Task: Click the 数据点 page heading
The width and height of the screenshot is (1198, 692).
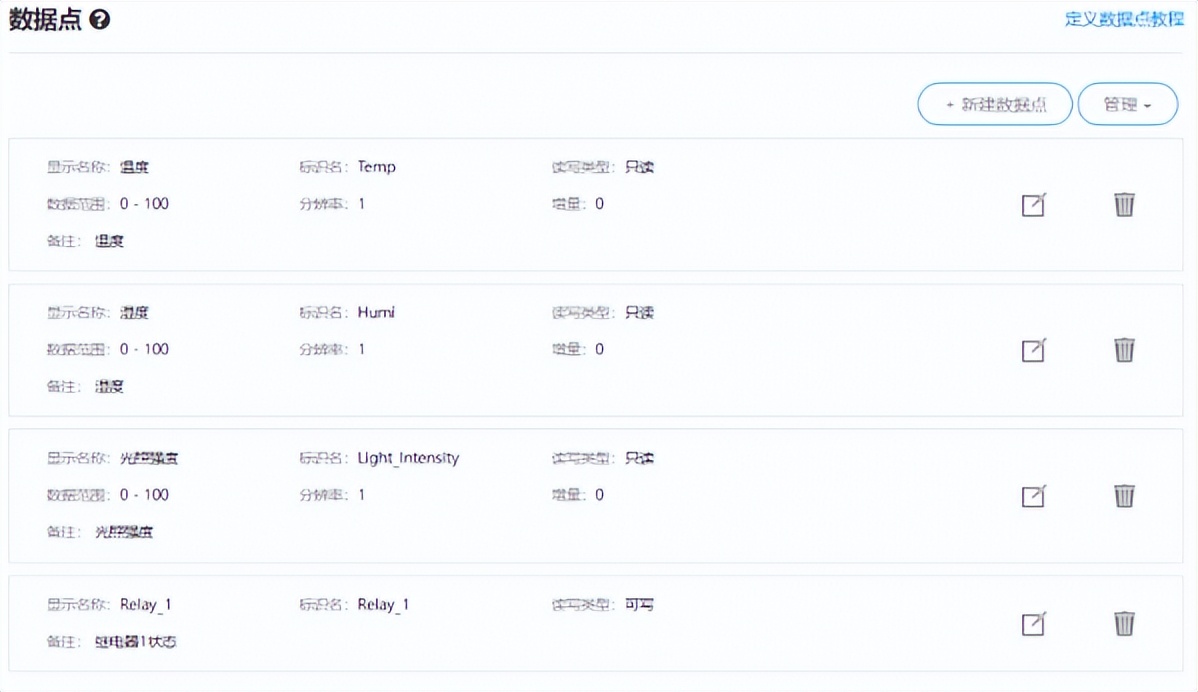Action: pyautogui.click(x=46, y=20)
